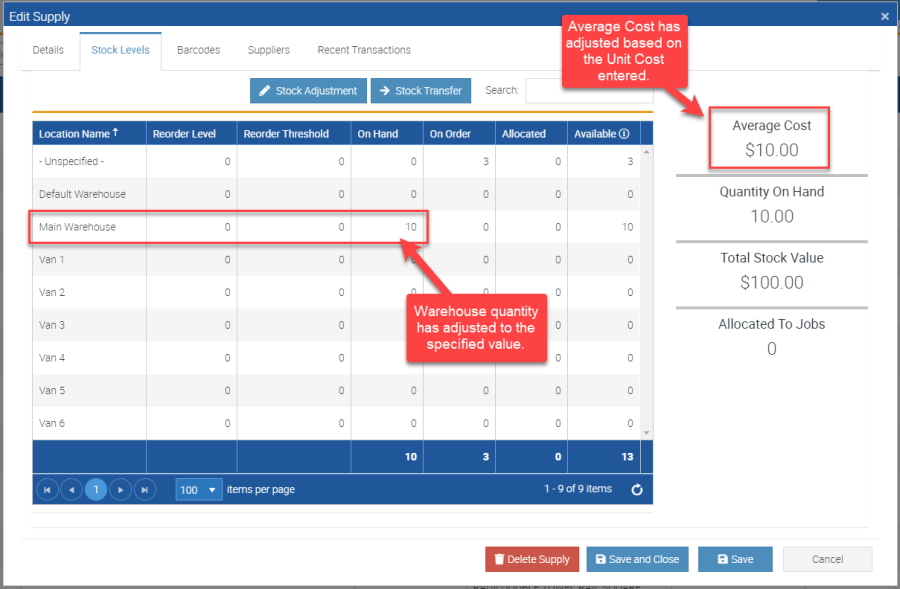This screenshot has height=589, width=900.
Task: Open the Barcodes tab
Action: pyautogui.click(x=198, y=50)
